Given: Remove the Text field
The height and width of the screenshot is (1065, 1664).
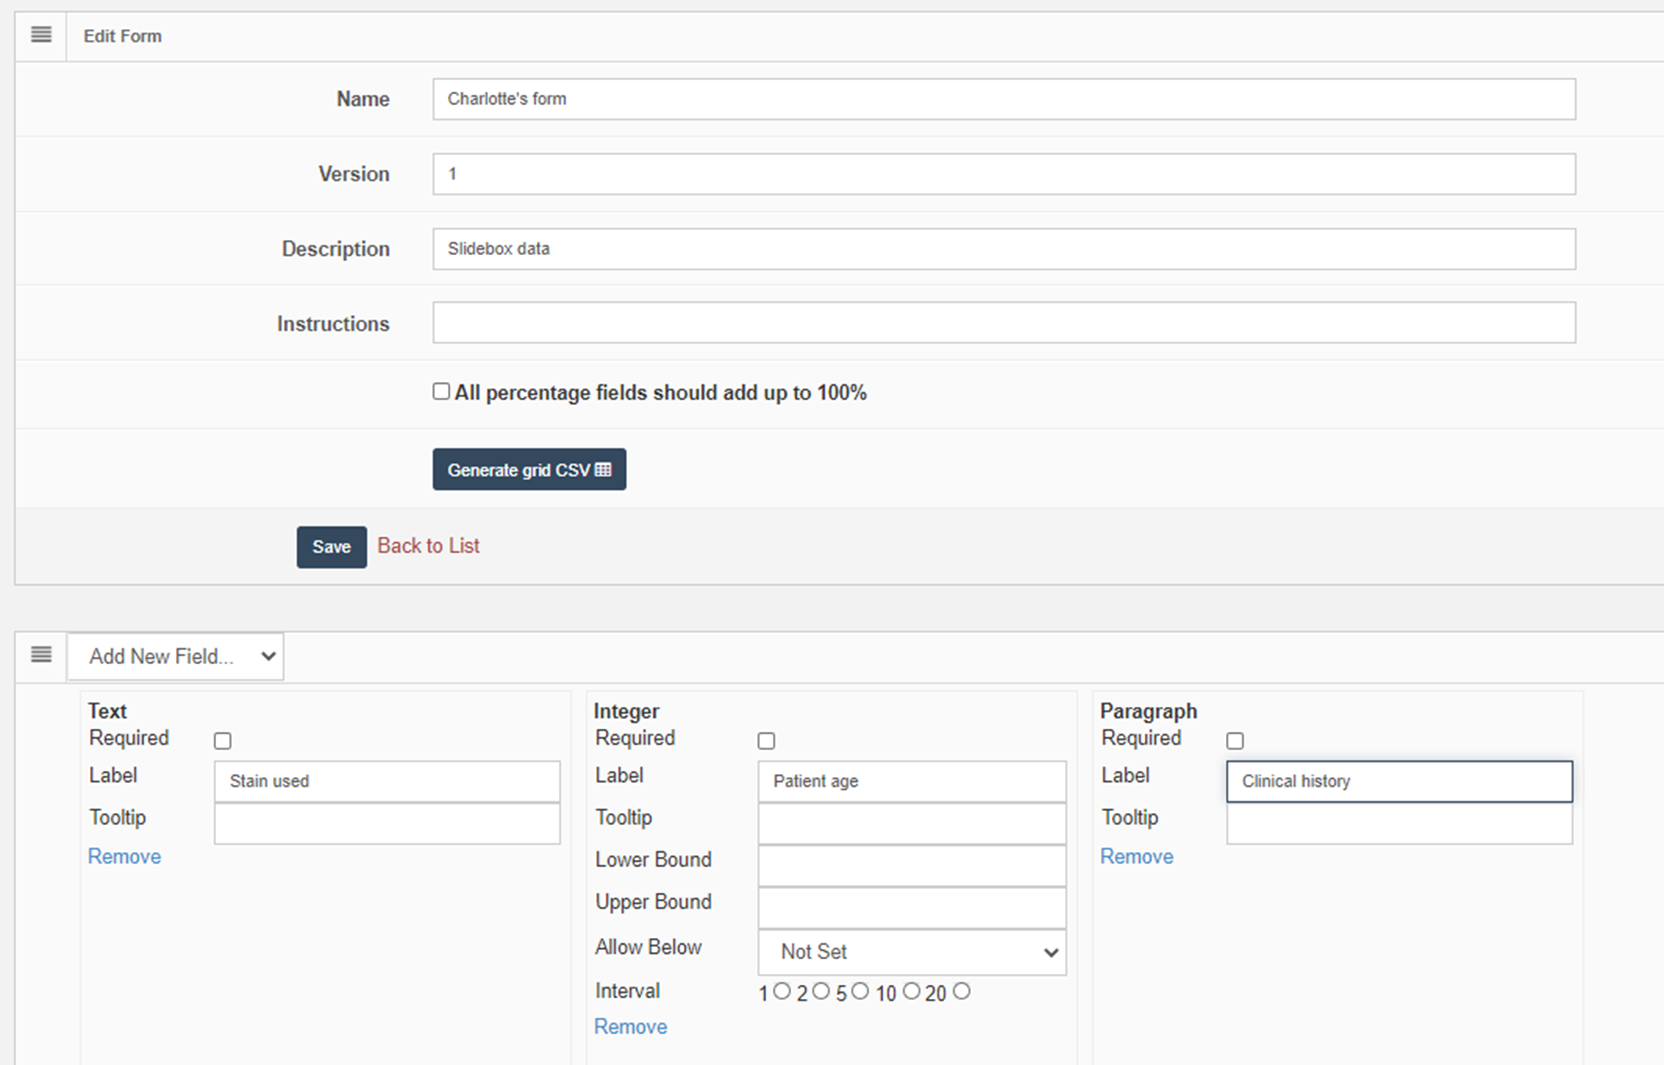Looking at the screenshot, I should tap(124, 857).
